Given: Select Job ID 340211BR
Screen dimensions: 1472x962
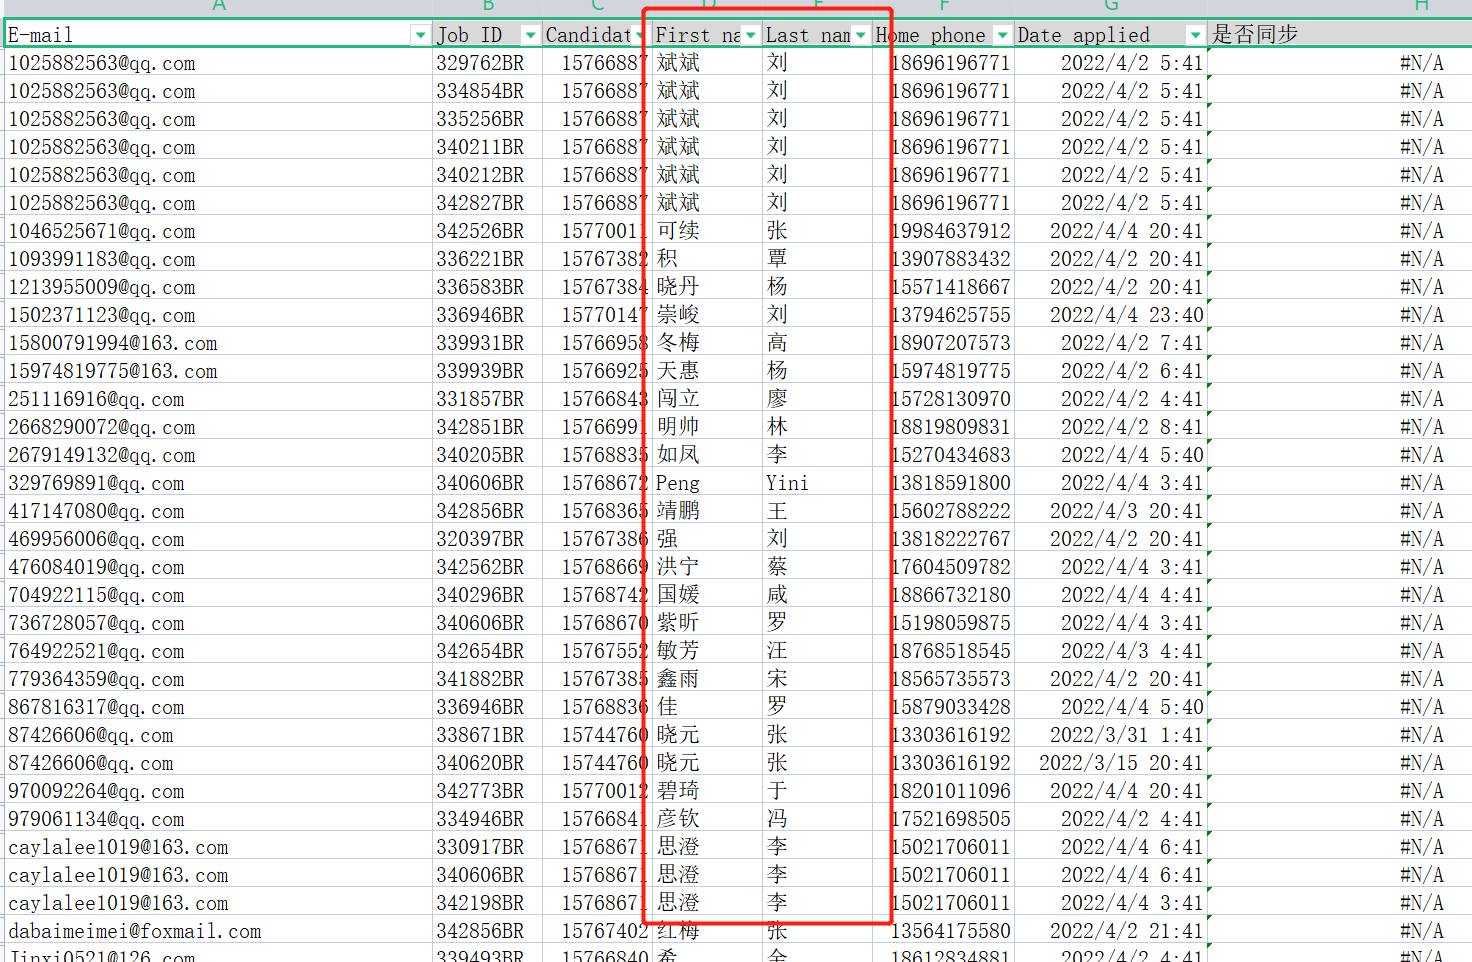Looking at the screenshot, I should [x=480, y=147].
